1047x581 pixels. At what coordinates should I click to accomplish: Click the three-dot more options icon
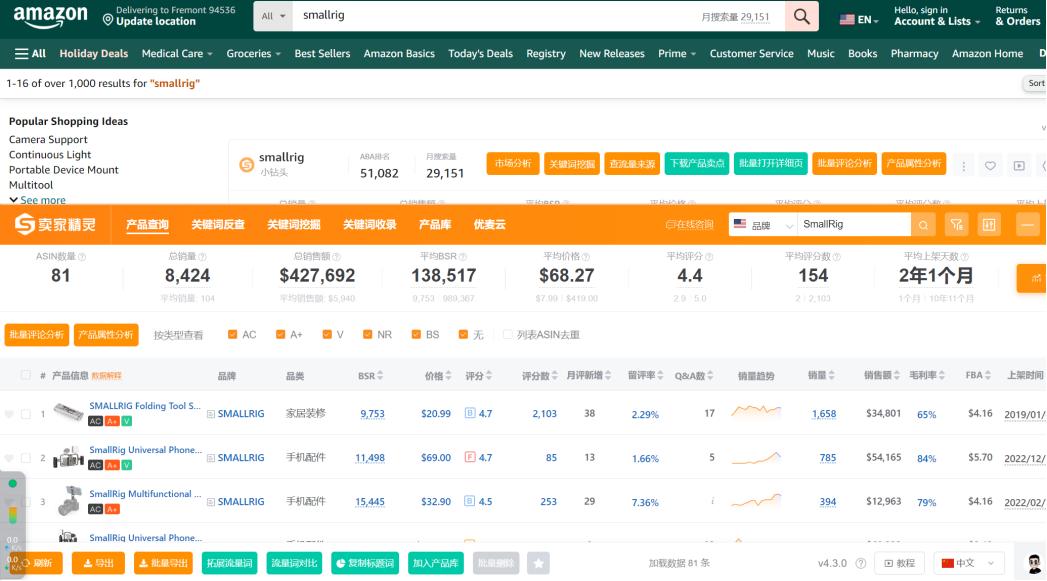[964, 166]
